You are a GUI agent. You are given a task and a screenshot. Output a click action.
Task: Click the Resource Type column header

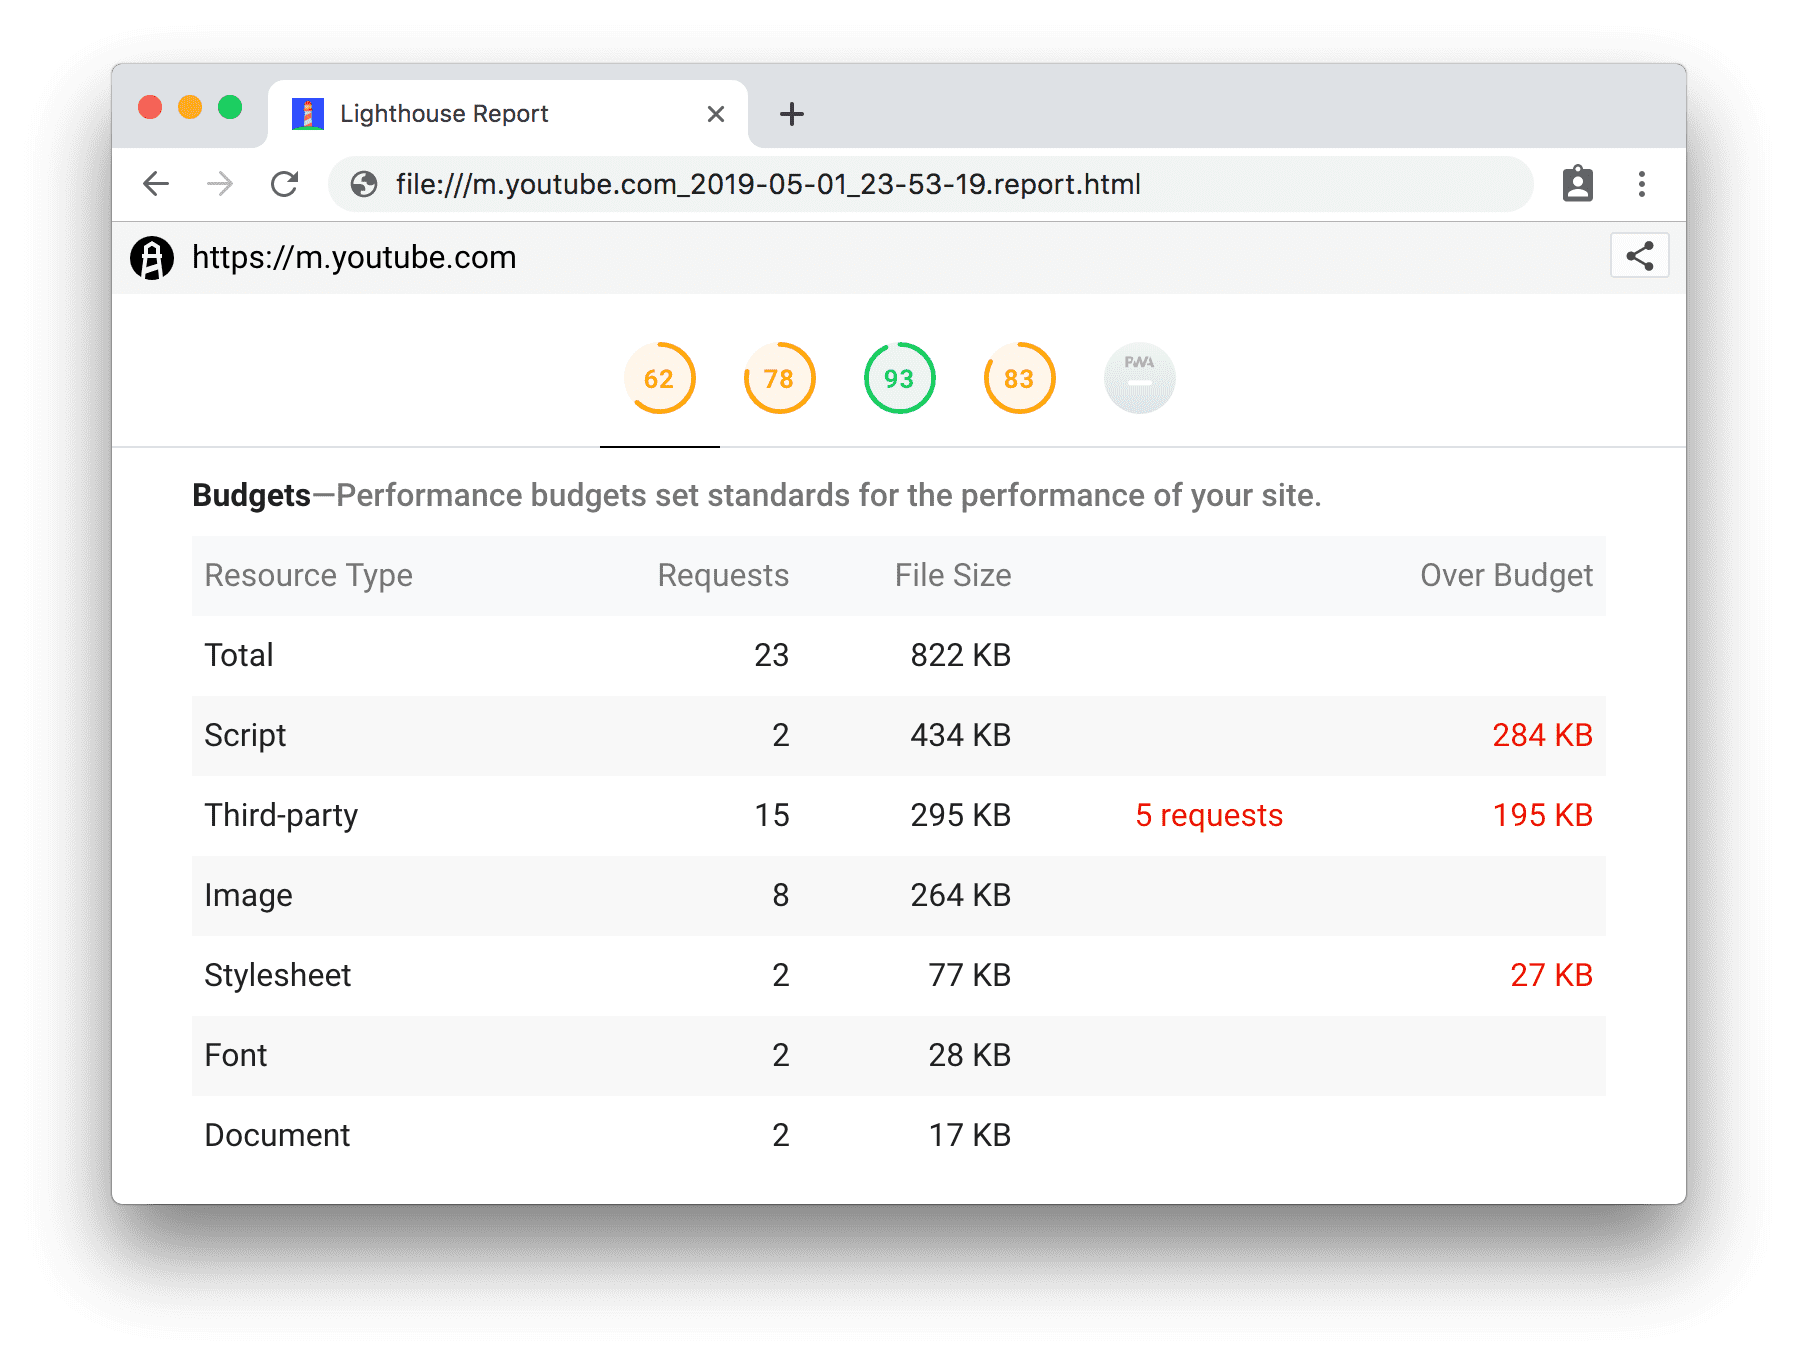(x=308, y=575)
